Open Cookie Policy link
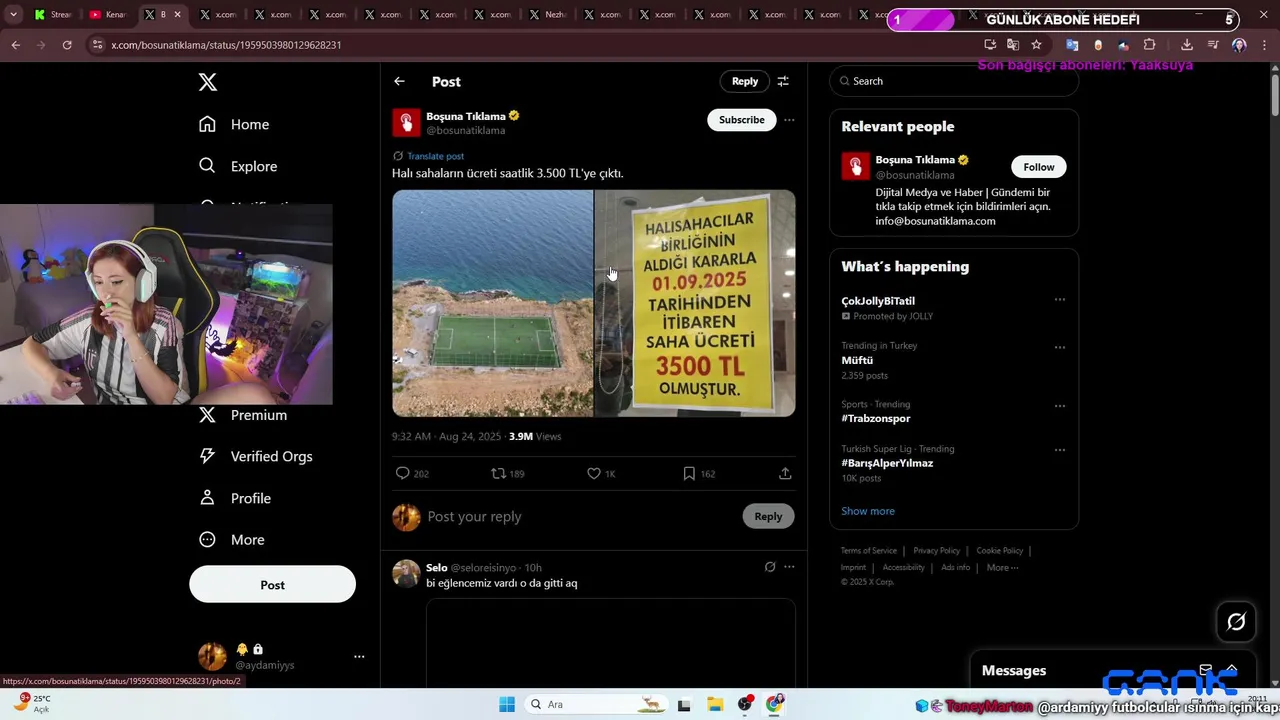The width and height of the screenshot is (1280, 720). coord(999,551)
